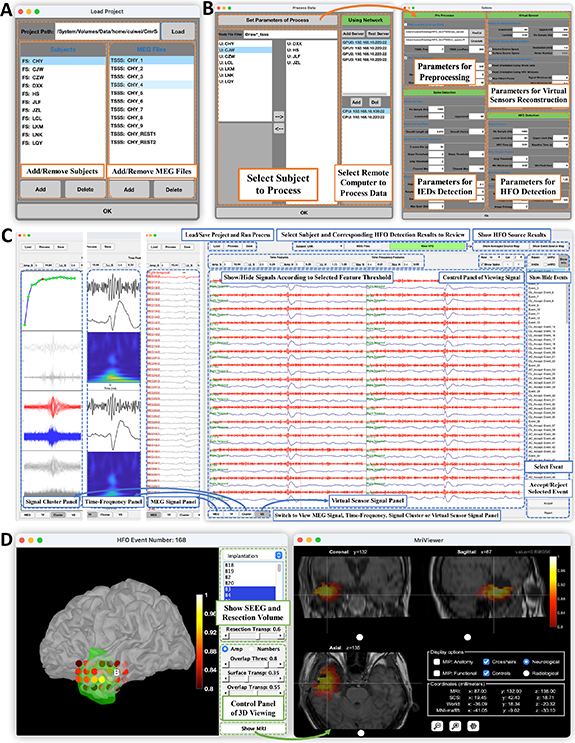Select subject FS: LQY in Subjects list

63,143
